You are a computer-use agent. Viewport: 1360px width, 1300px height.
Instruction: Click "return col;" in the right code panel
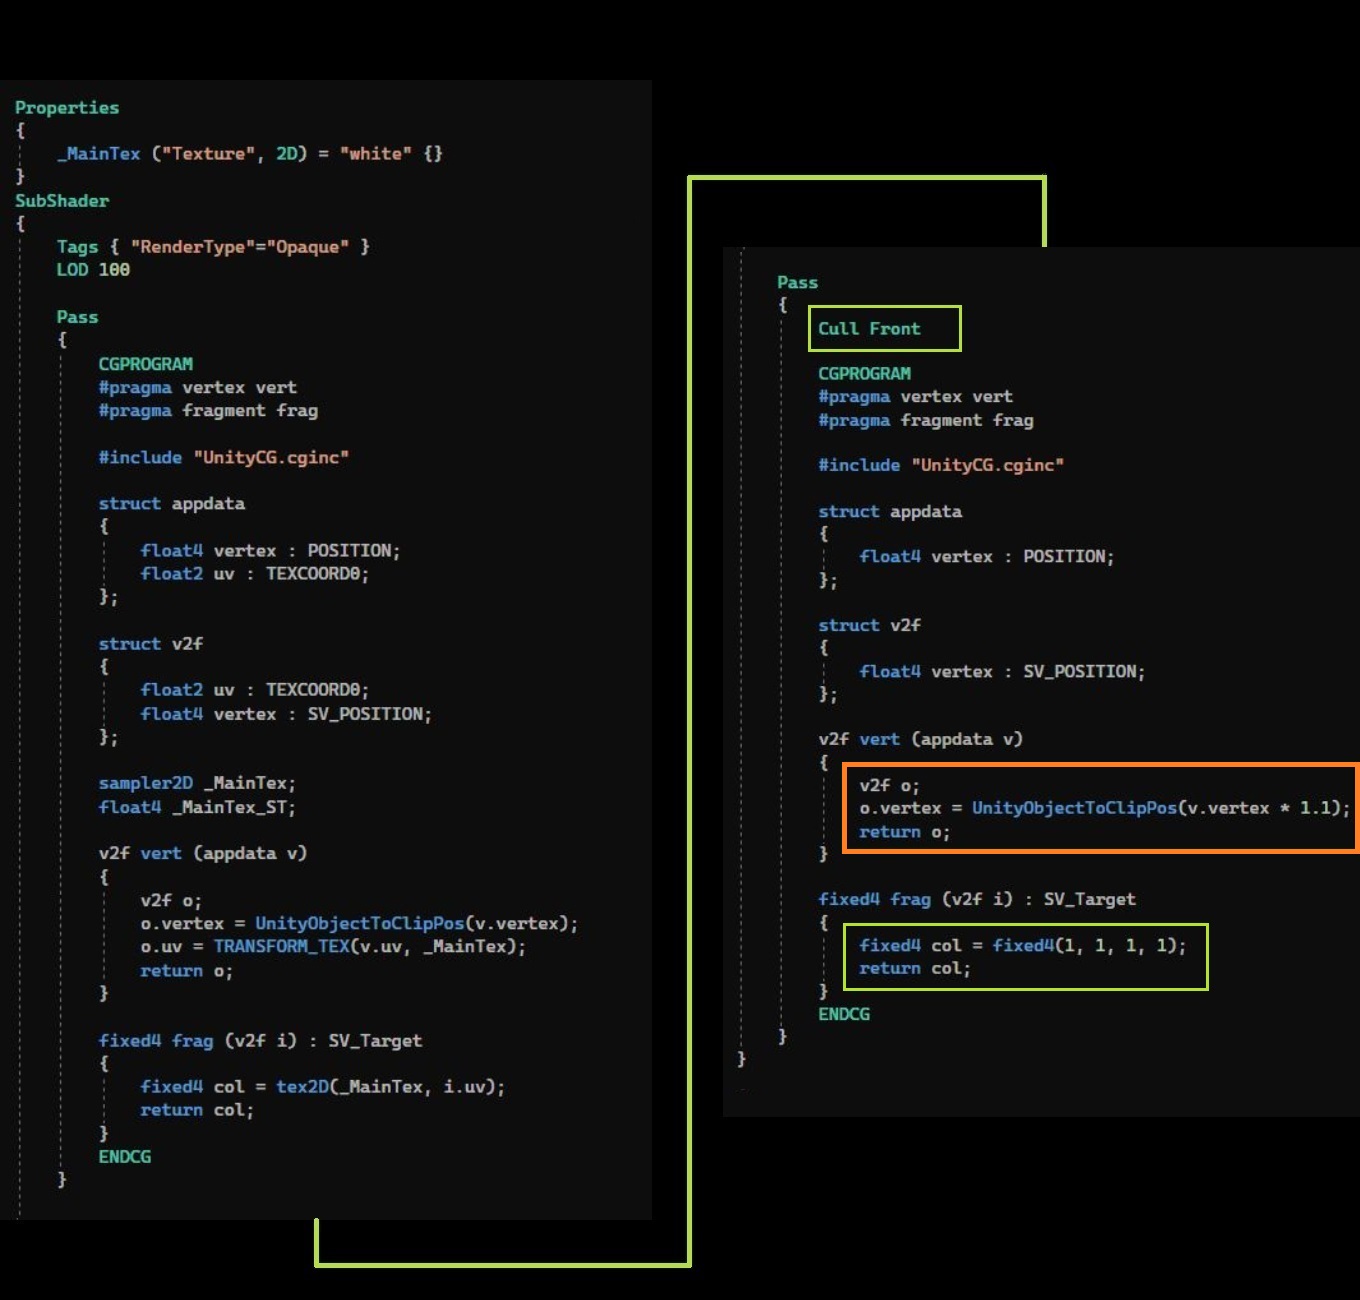coord(915,968)
